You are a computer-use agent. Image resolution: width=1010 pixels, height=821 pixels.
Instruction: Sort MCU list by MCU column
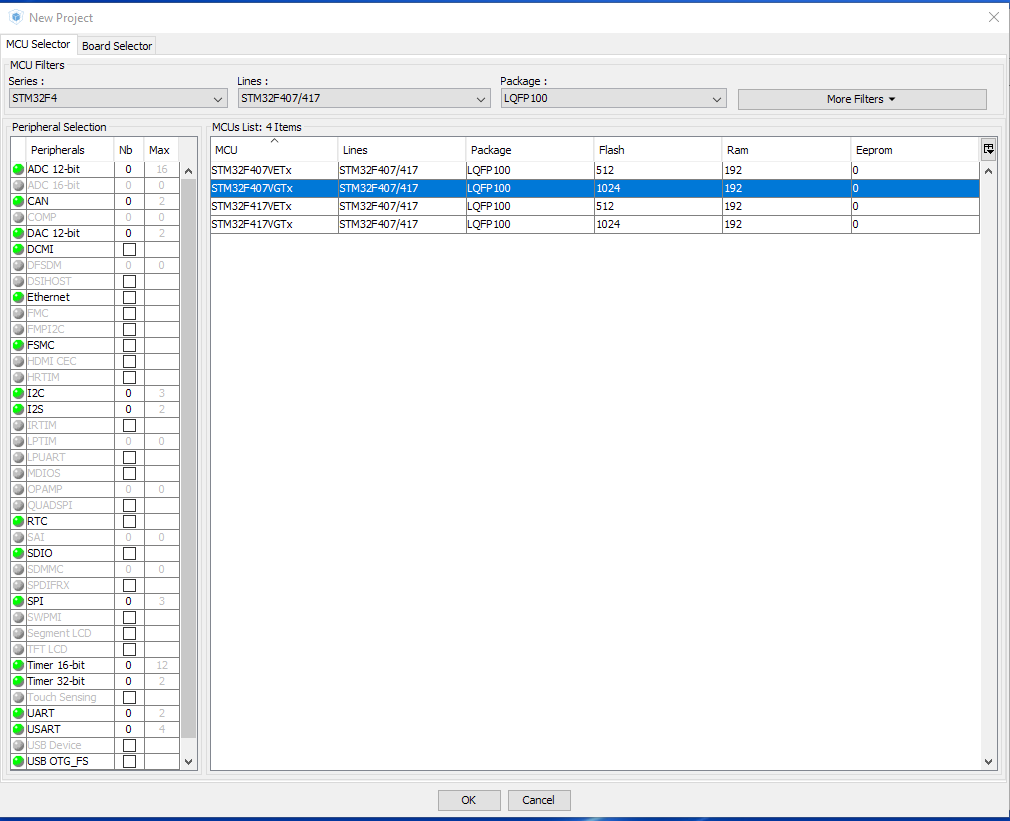pyautogui.click(x=274, y=150)
